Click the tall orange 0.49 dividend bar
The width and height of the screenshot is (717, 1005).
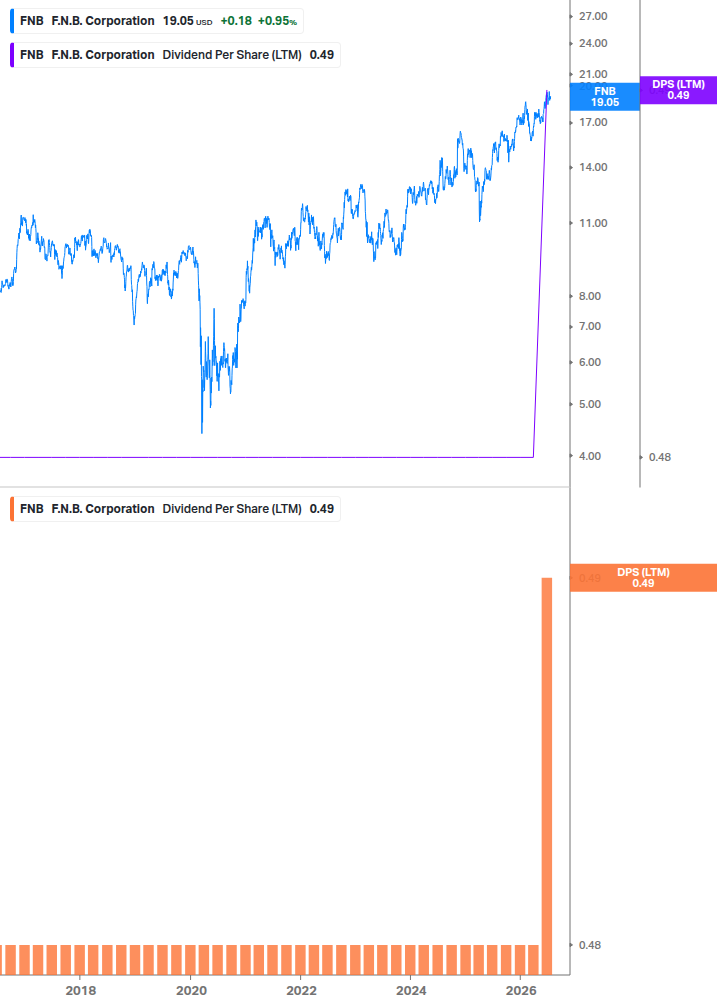coord(547,776)
